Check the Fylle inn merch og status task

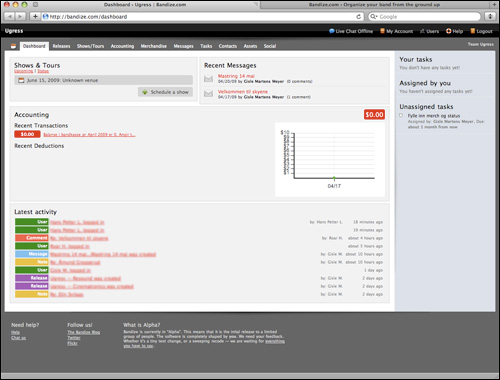pyautogui.click(x=401, y=115)
